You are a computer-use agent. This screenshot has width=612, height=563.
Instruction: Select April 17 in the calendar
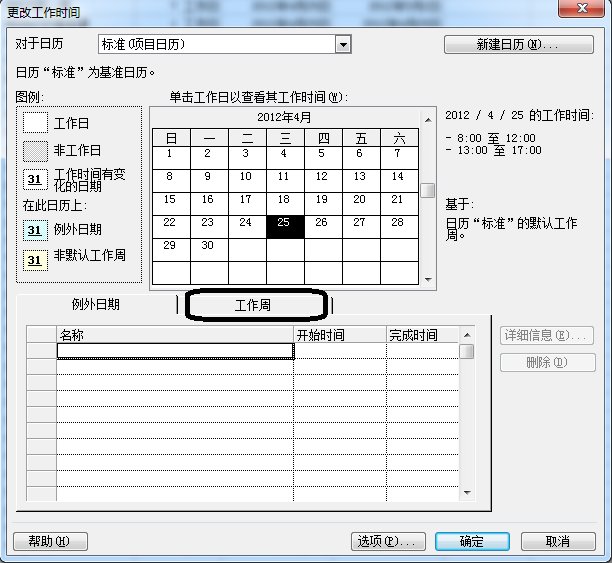(x=247, y=204)
